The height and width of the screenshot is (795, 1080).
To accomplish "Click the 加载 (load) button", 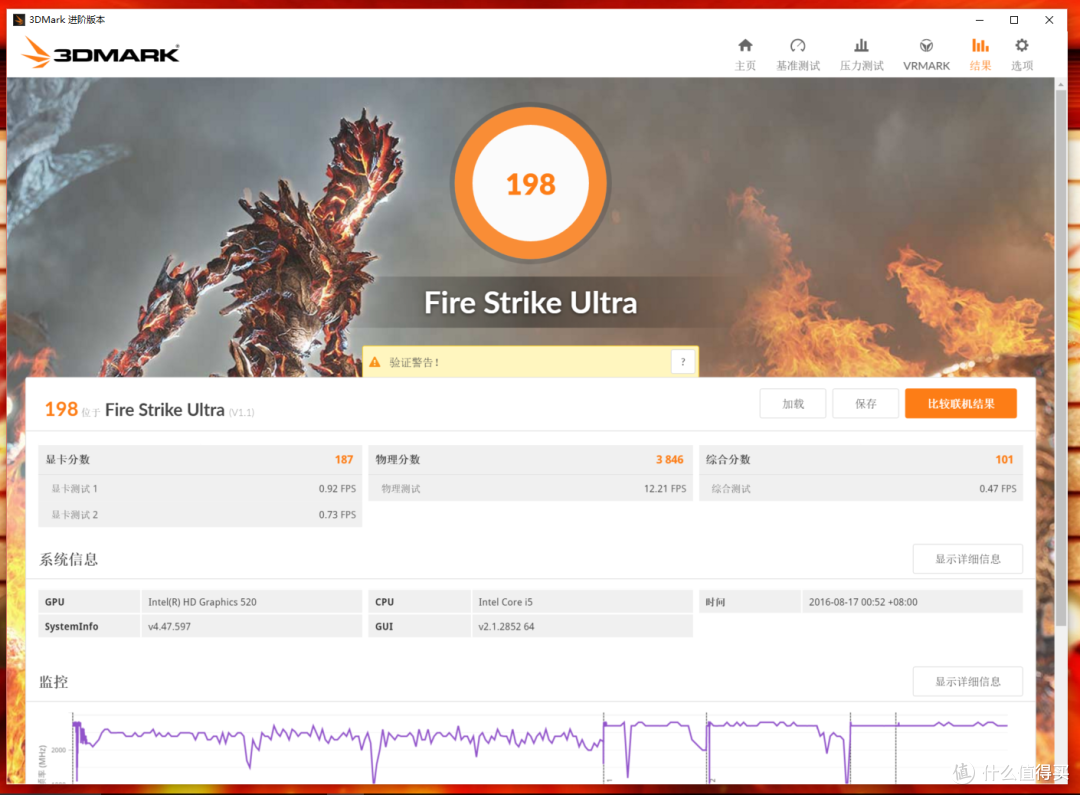I will pyautogui.click(x=793, y=404).
